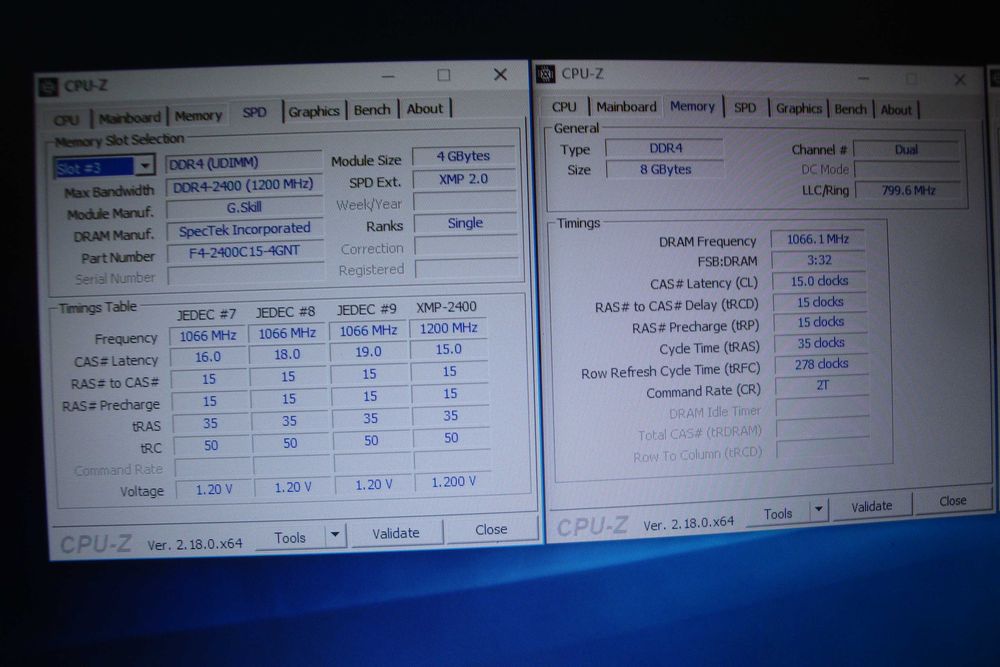This screenshot has width=1000, height=667.
Task: Select the 1200 MHz XMP frequency cell
Action: coord(448,328)
